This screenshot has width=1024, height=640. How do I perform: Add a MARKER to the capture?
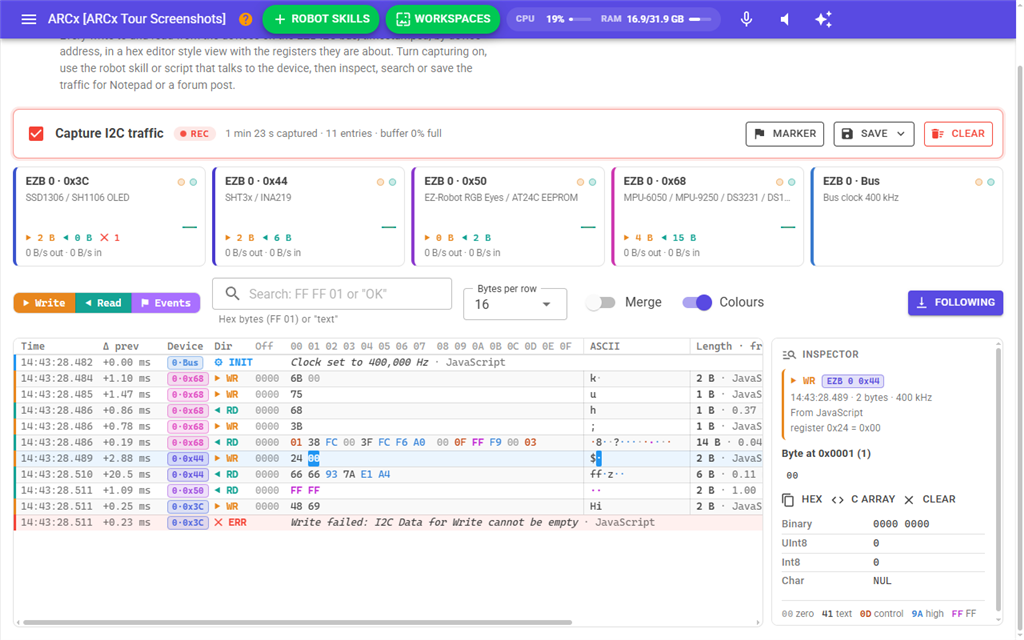(x=785, y=134)
